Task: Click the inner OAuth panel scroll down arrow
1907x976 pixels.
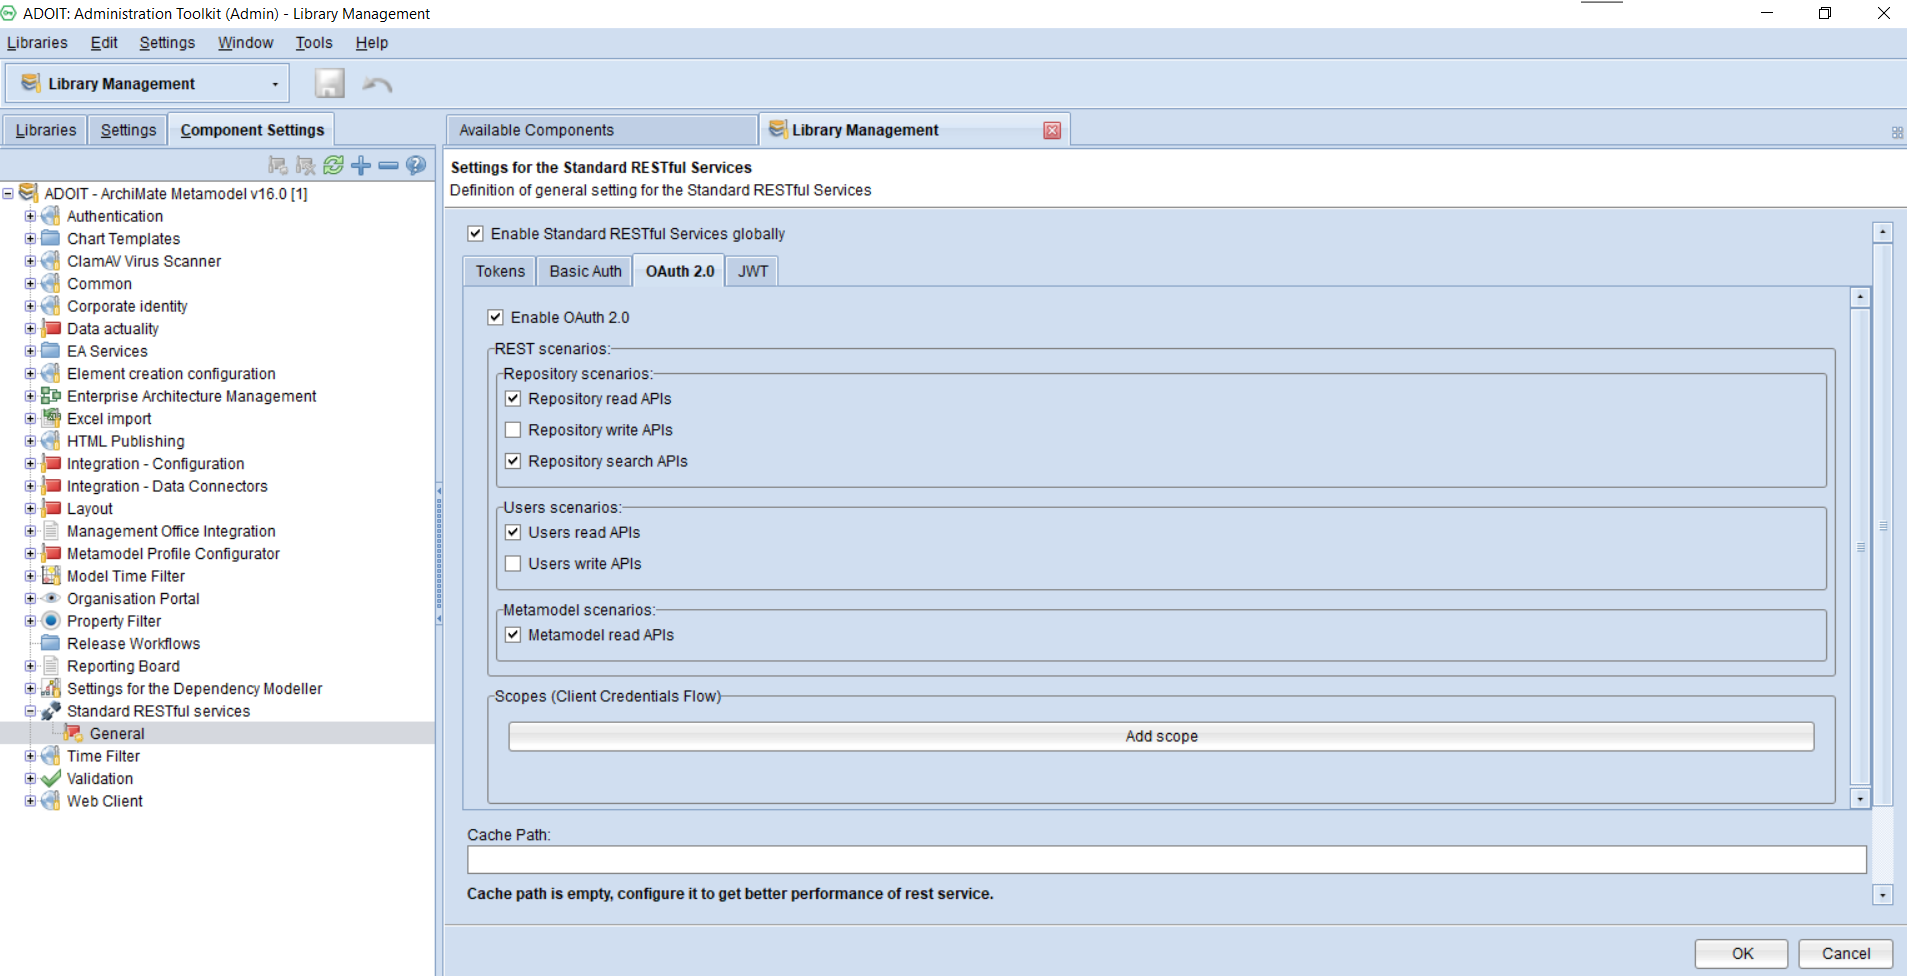Action: tap(1860, 798)
